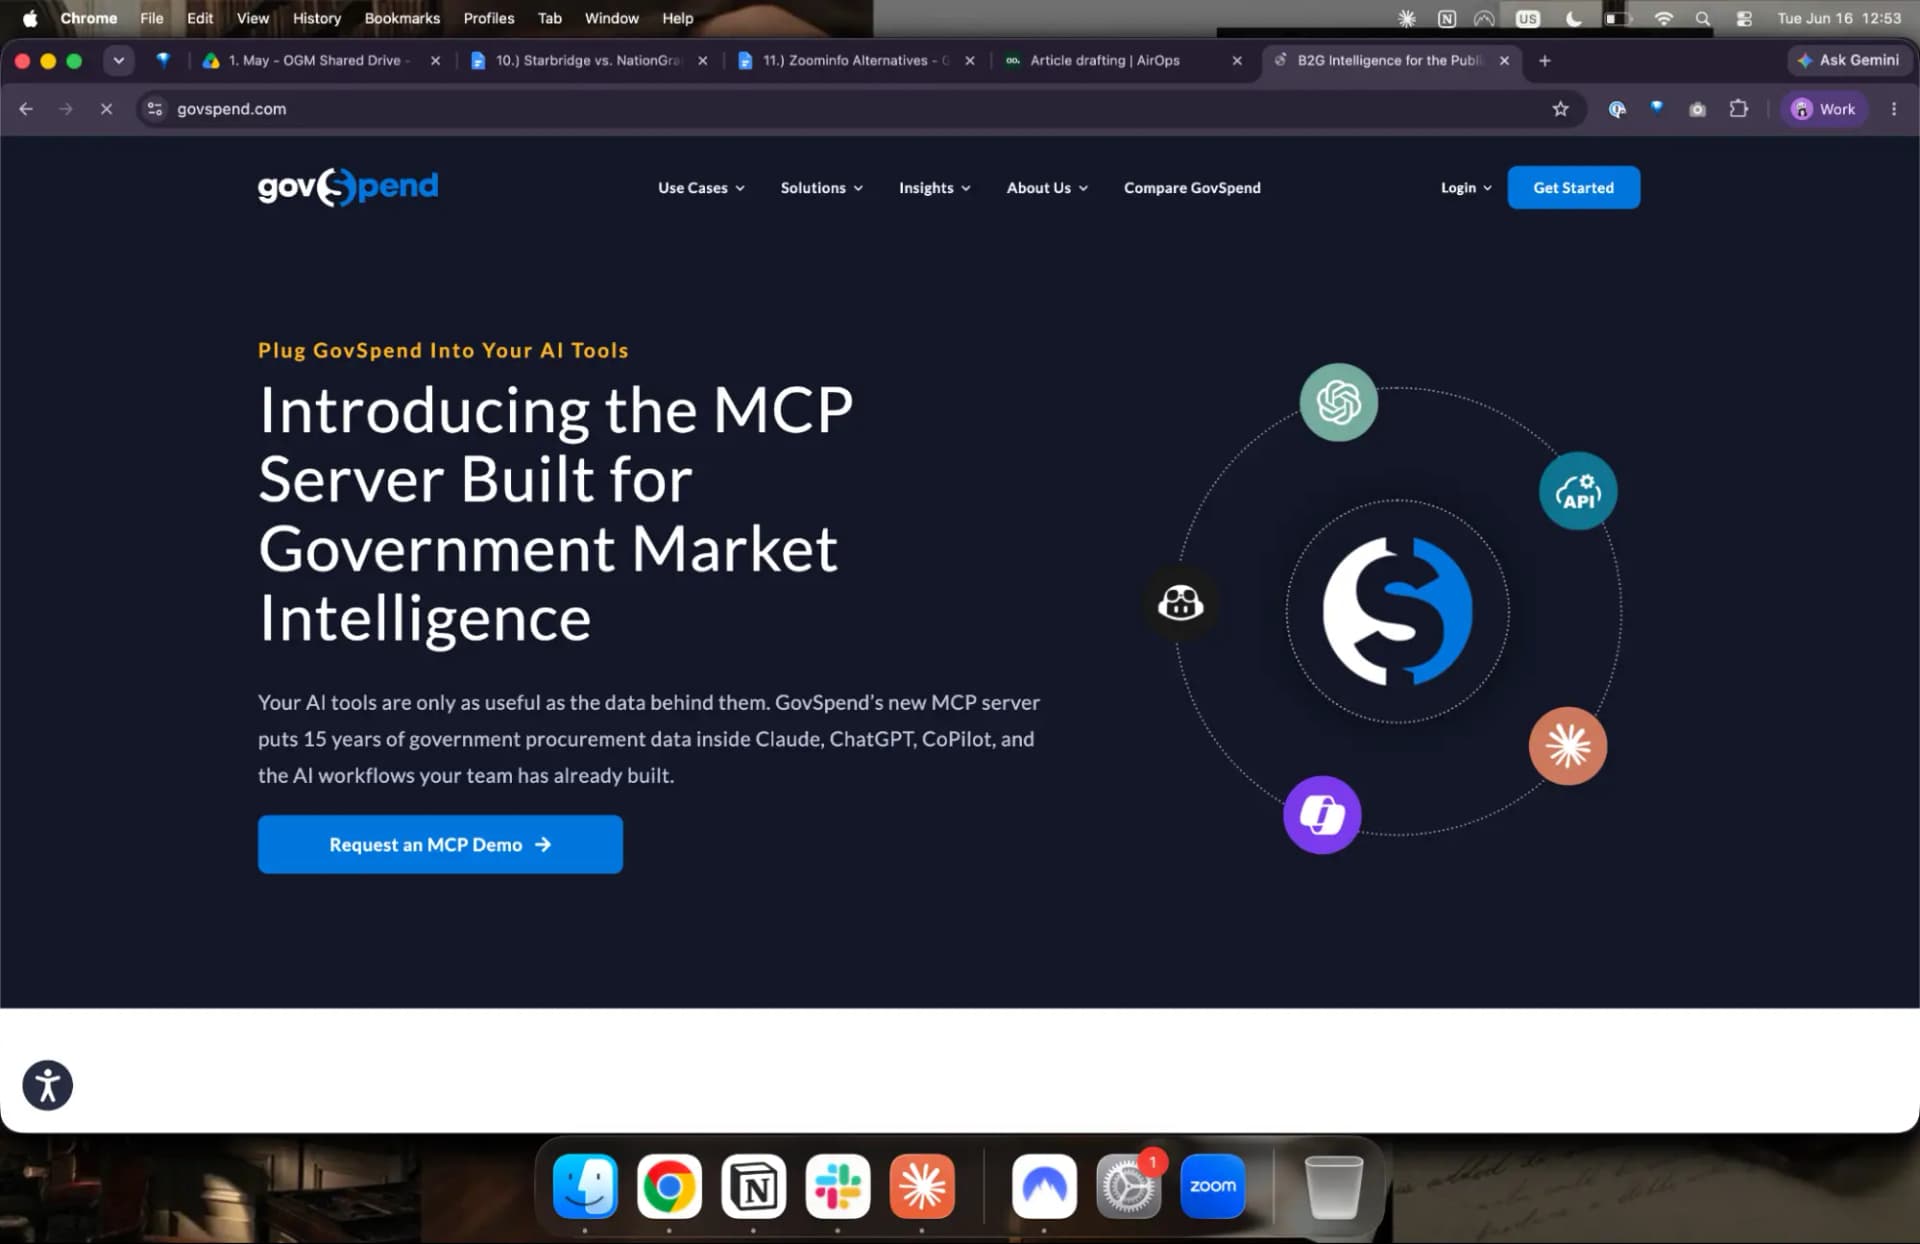
Task: Switch to the Zoominfo Alternatives tab
Action: pos(855,61)
